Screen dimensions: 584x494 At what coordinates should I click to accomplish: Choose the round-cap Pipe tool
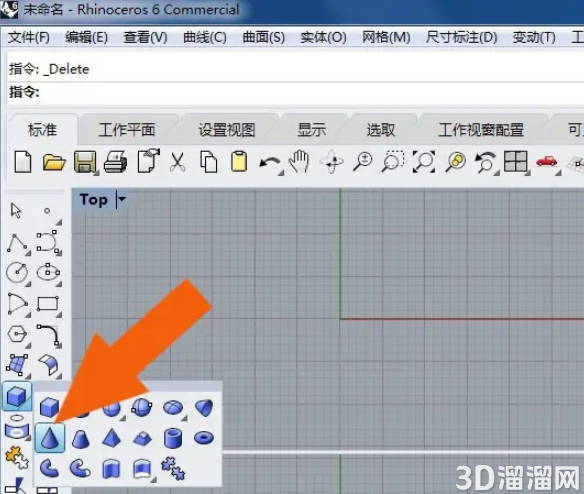80,469
